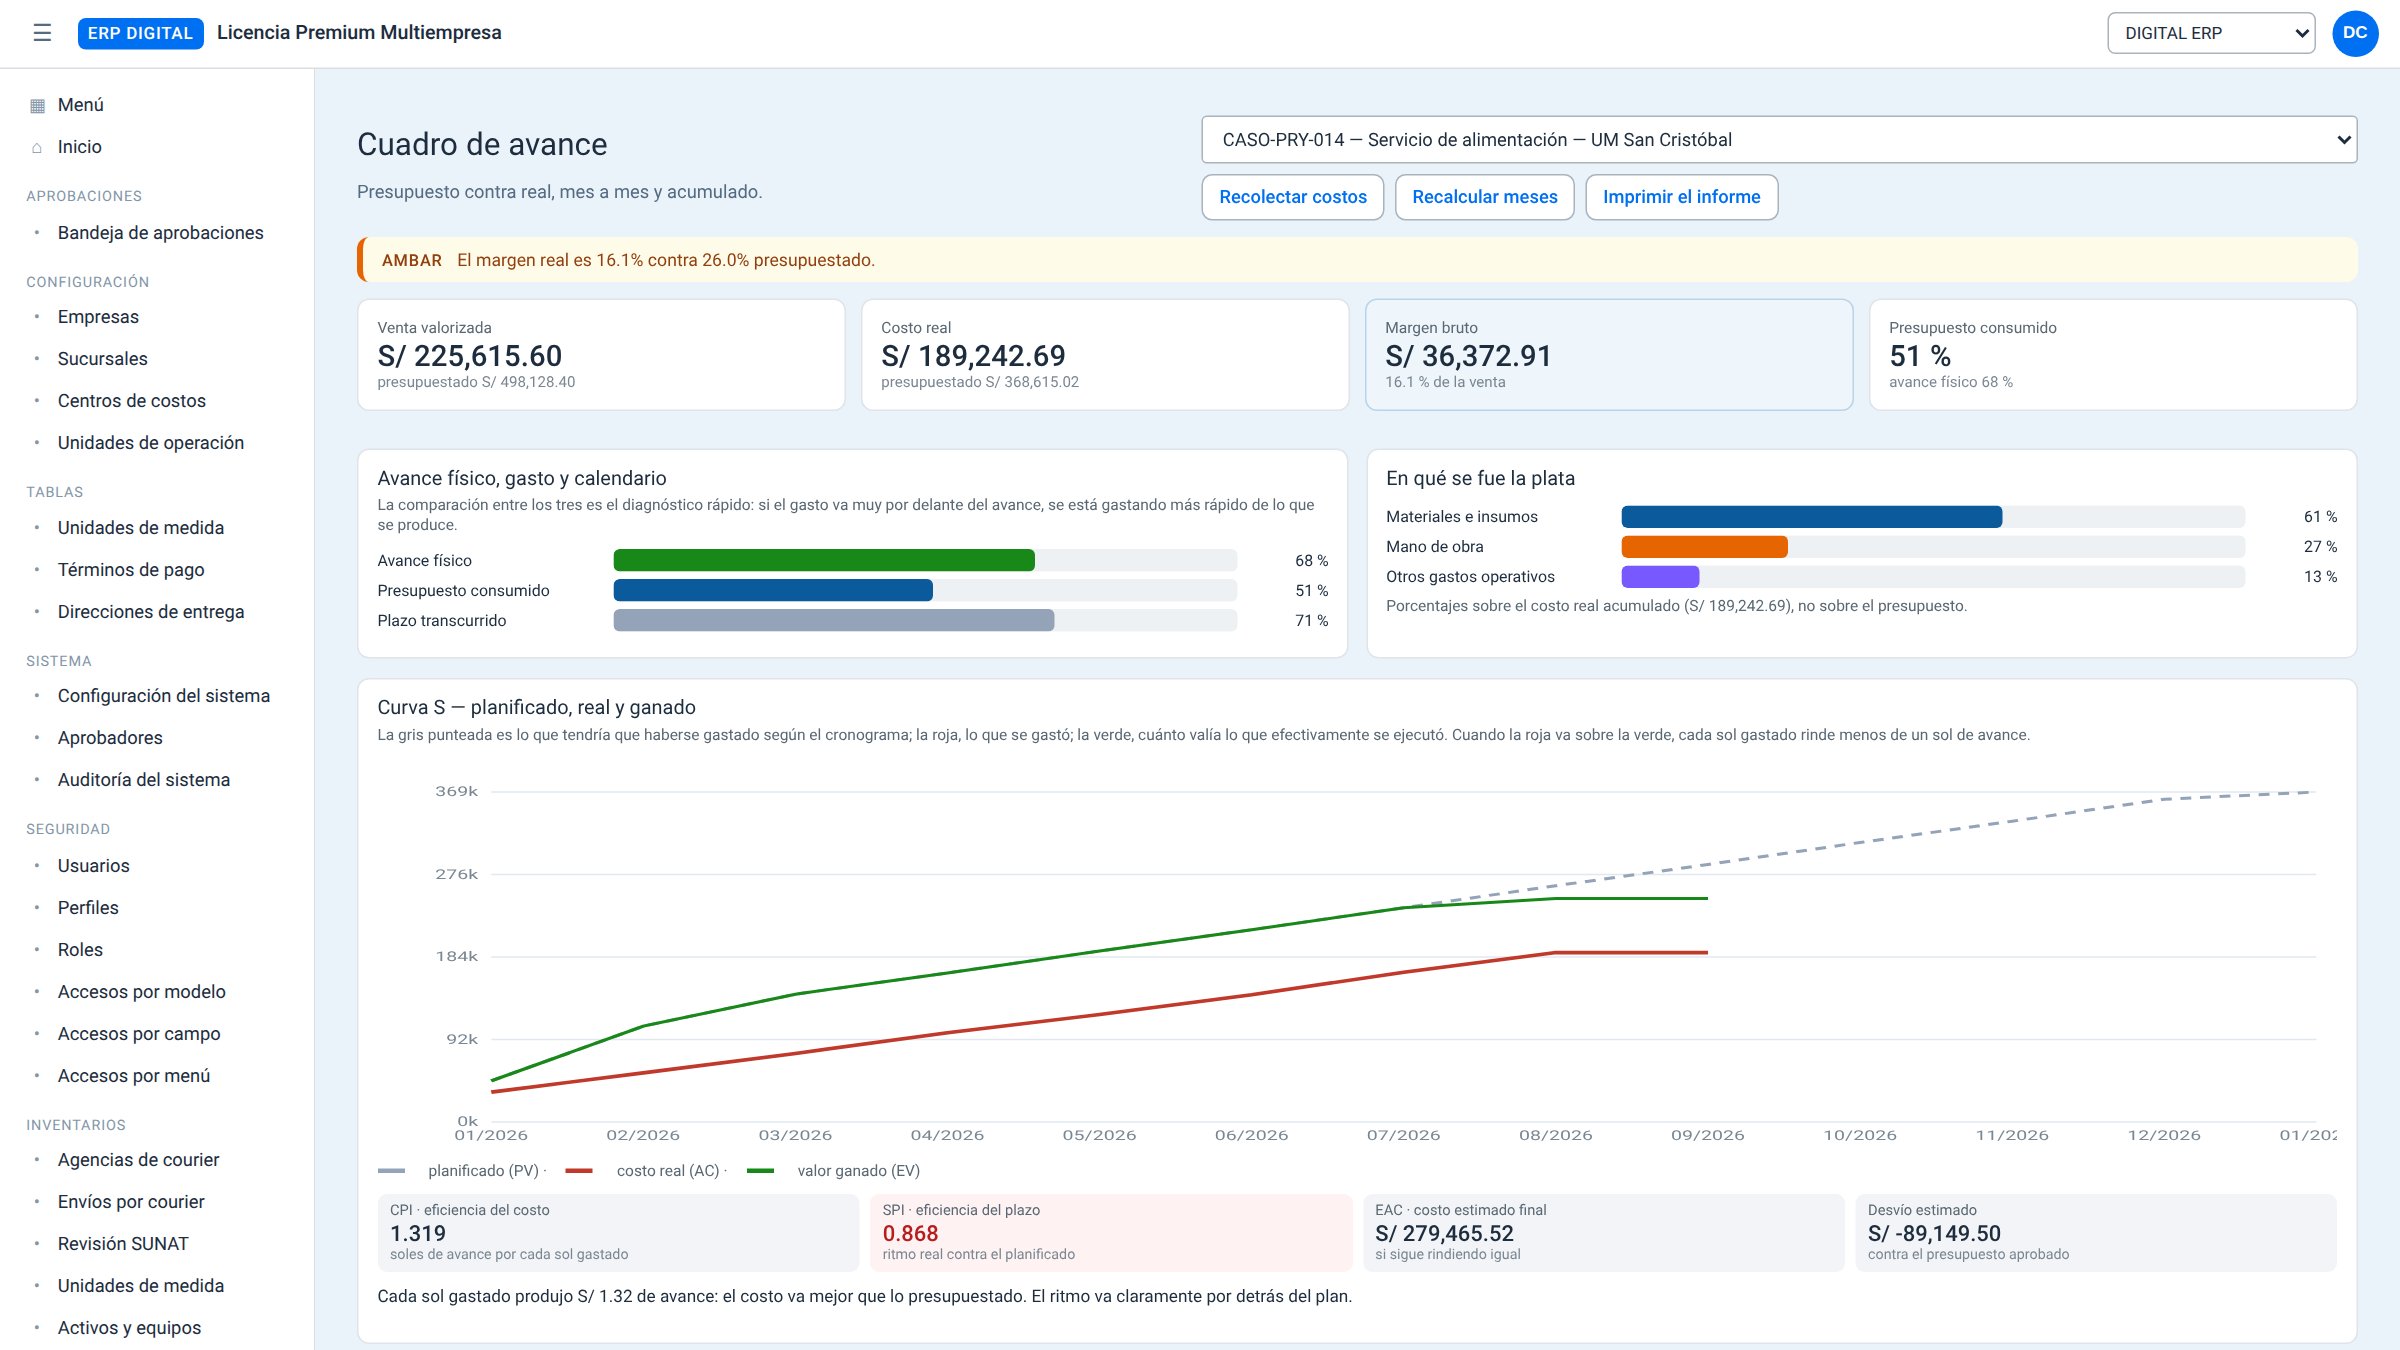The height and width of the screenshot is (1350, 2400).
Task: Go to Empresas in the sidebar
Action: [x=98, y=317]
